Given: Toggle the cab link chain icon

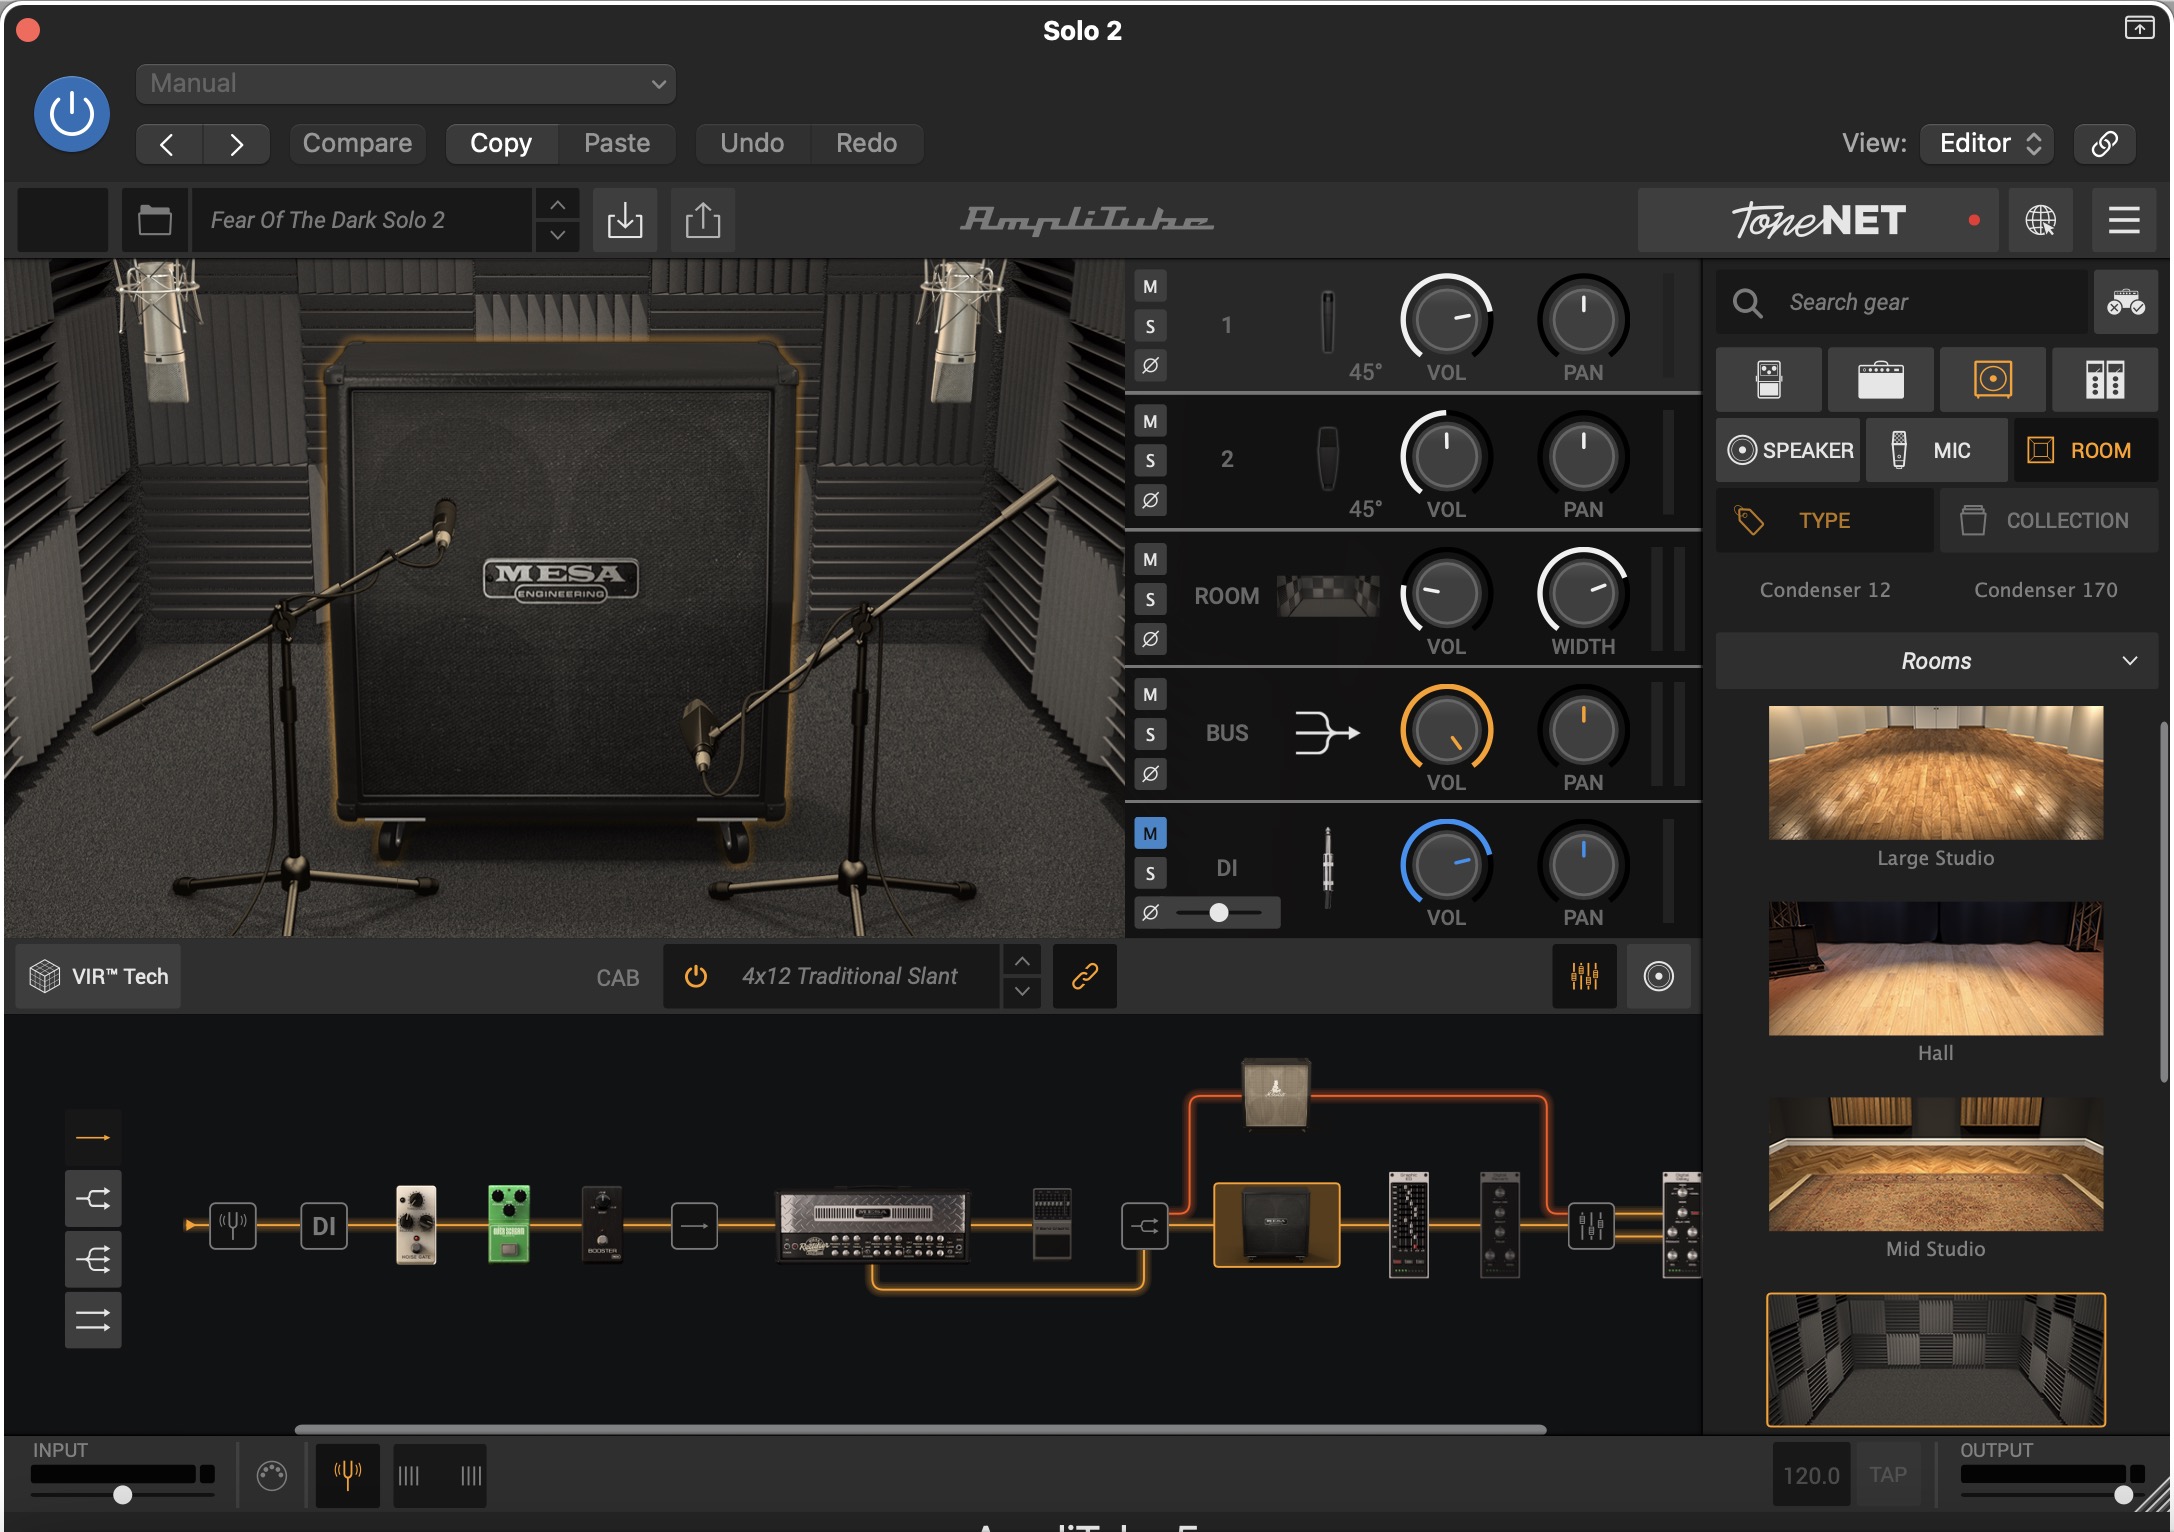Looking at the screenshot, I should click(1085, 976).
